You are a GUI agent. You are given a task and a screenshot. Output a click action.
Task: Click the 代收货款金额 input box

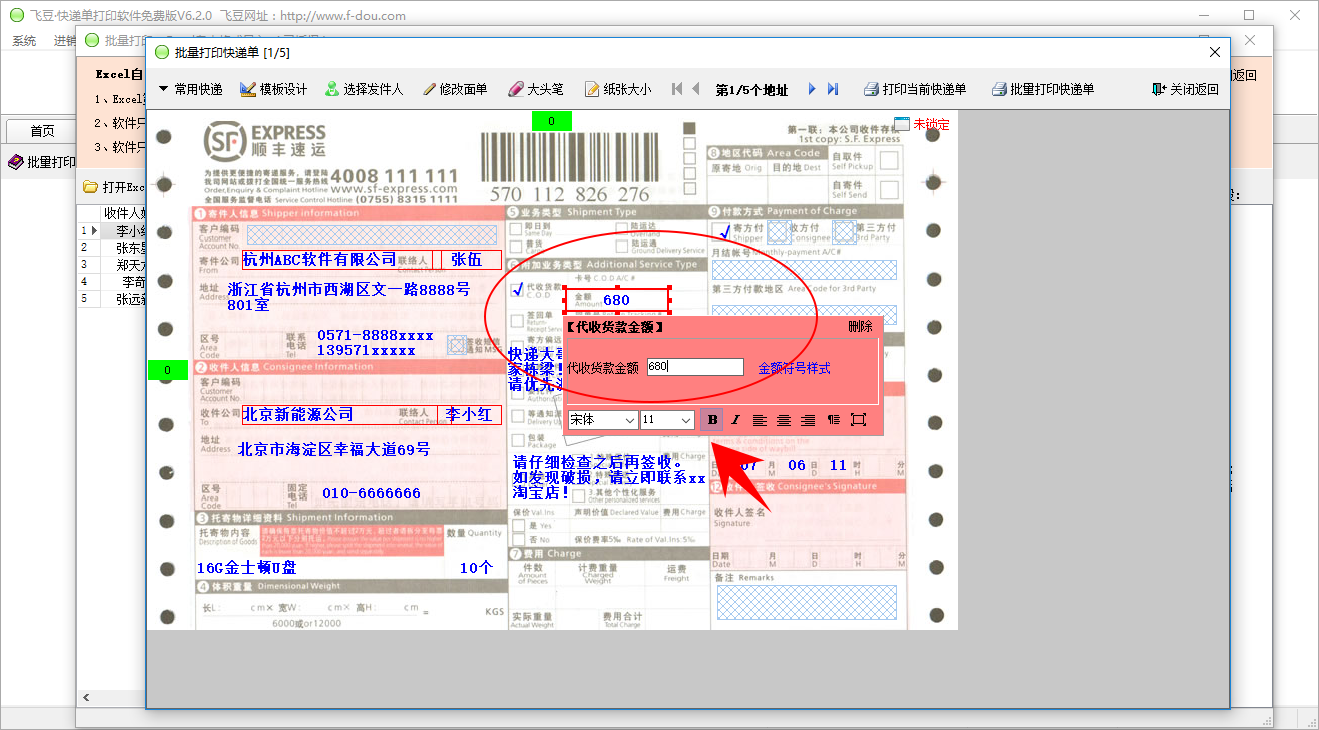point(695,367)
